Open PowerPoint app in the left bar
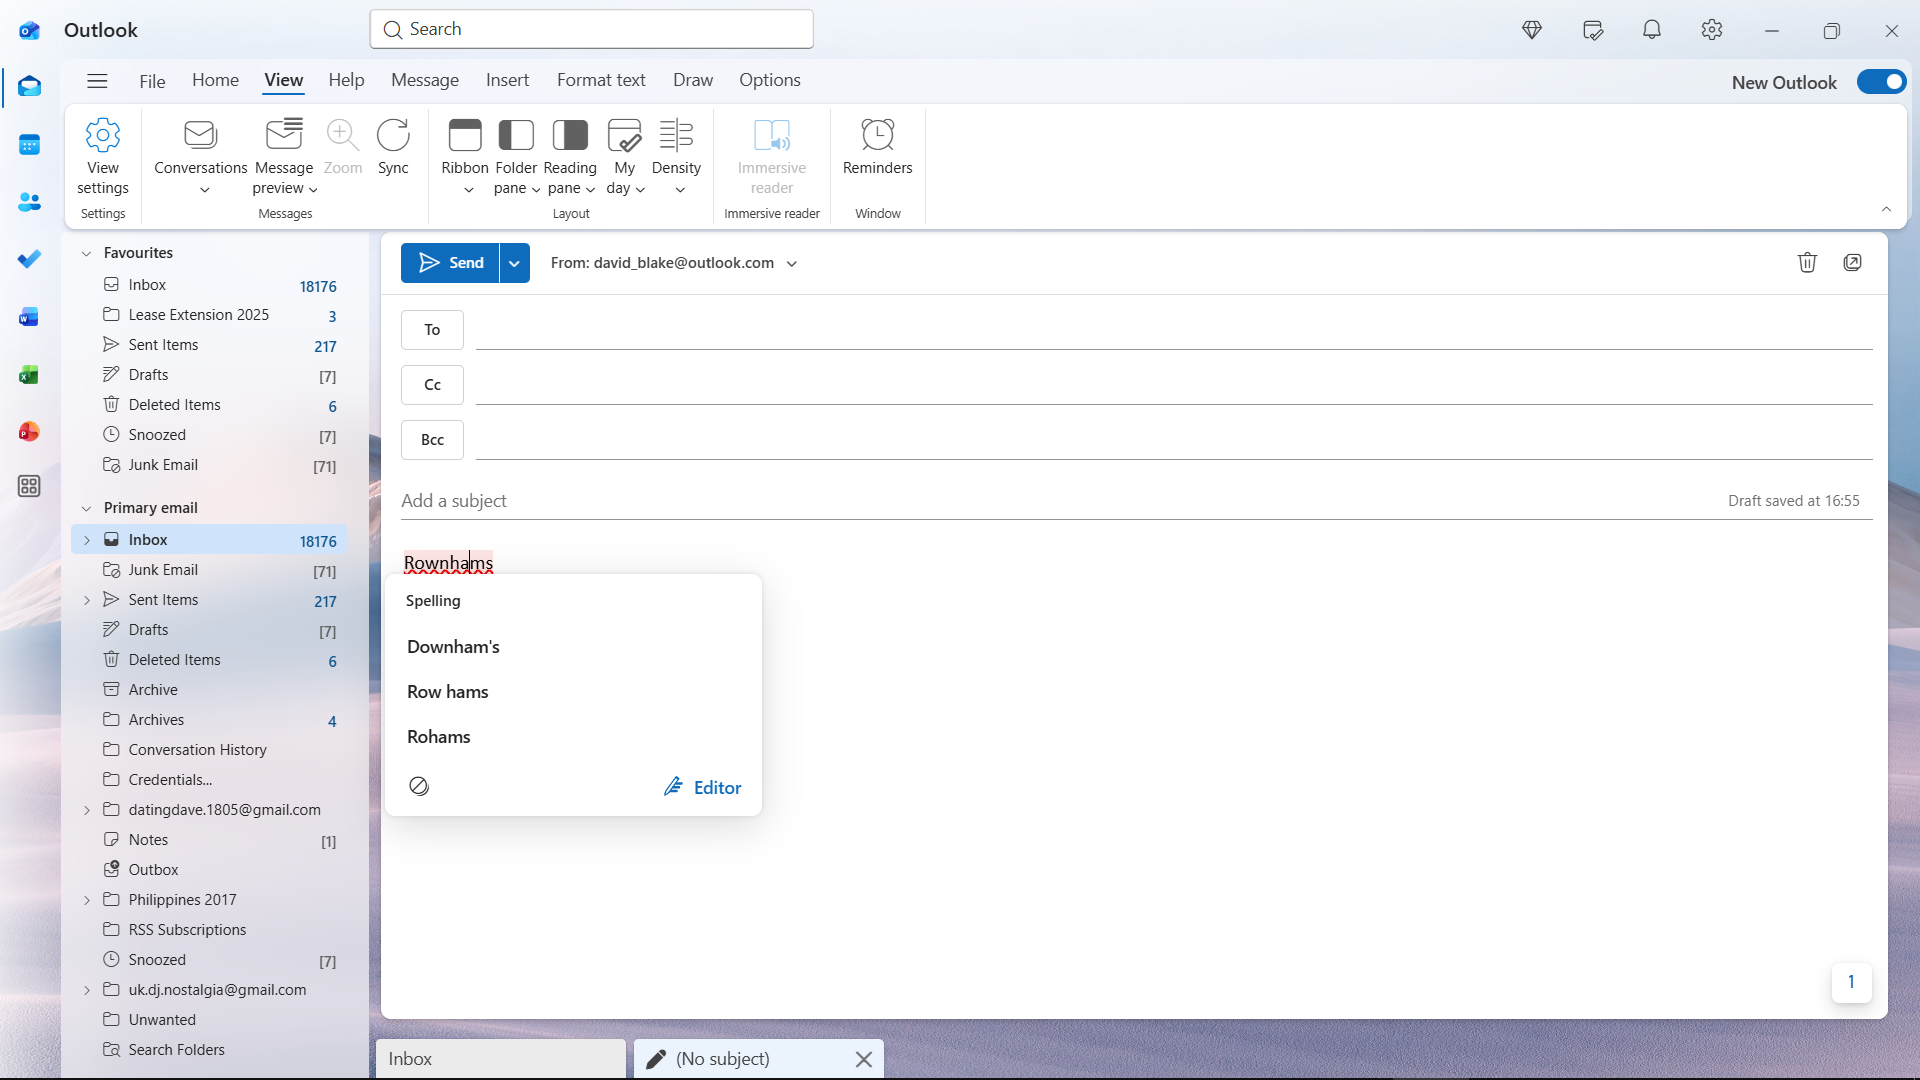 pos(29,431)
